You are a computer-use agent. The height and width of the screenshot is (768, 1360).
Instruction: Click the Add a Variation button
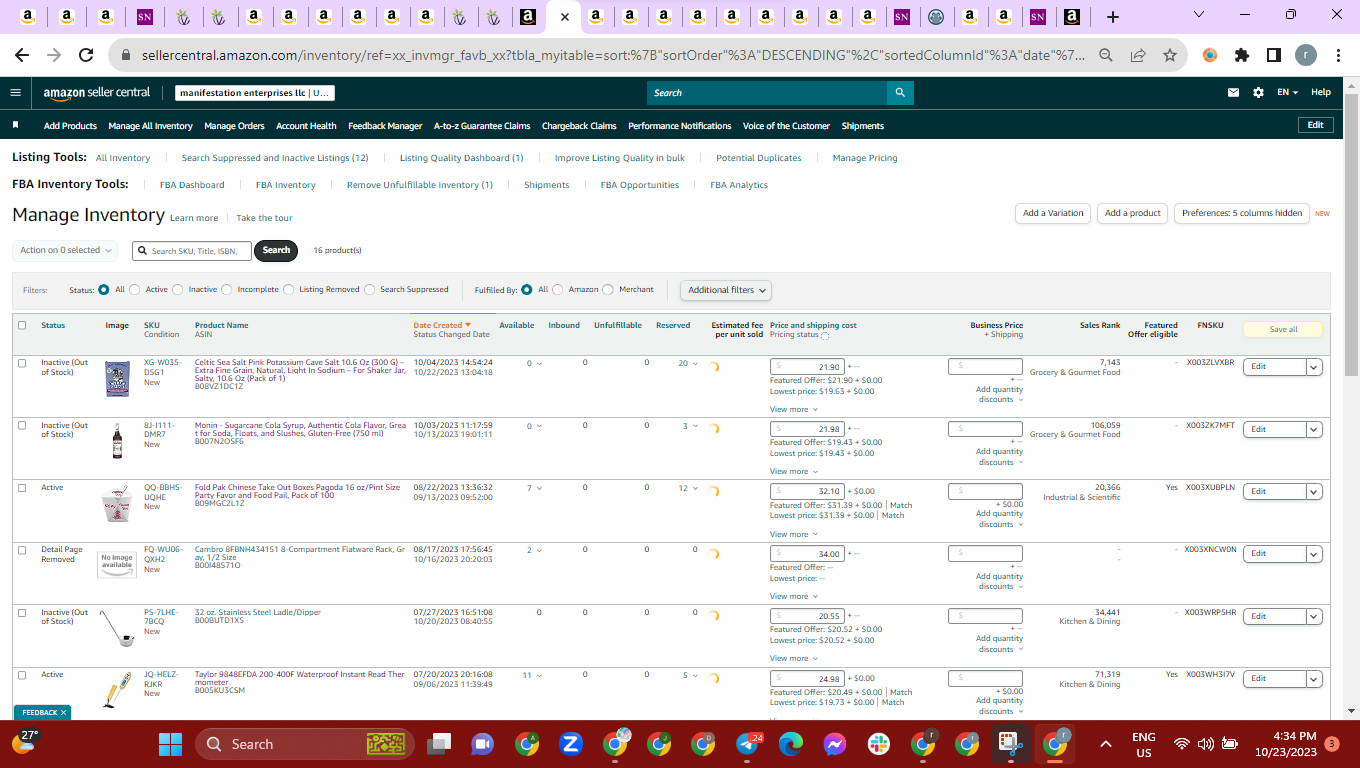coord(1053,213)
